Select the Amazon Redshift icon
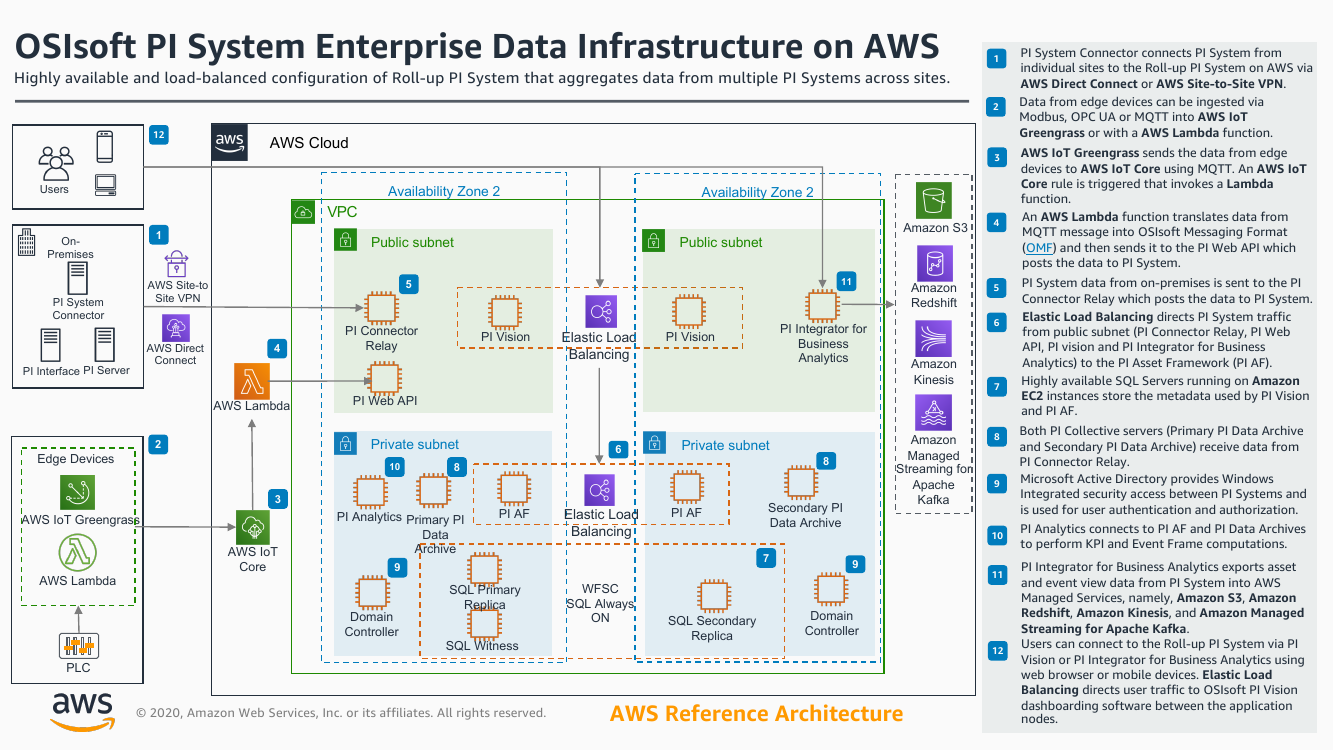The image size is (1334, 750). [x=934, y=263]
